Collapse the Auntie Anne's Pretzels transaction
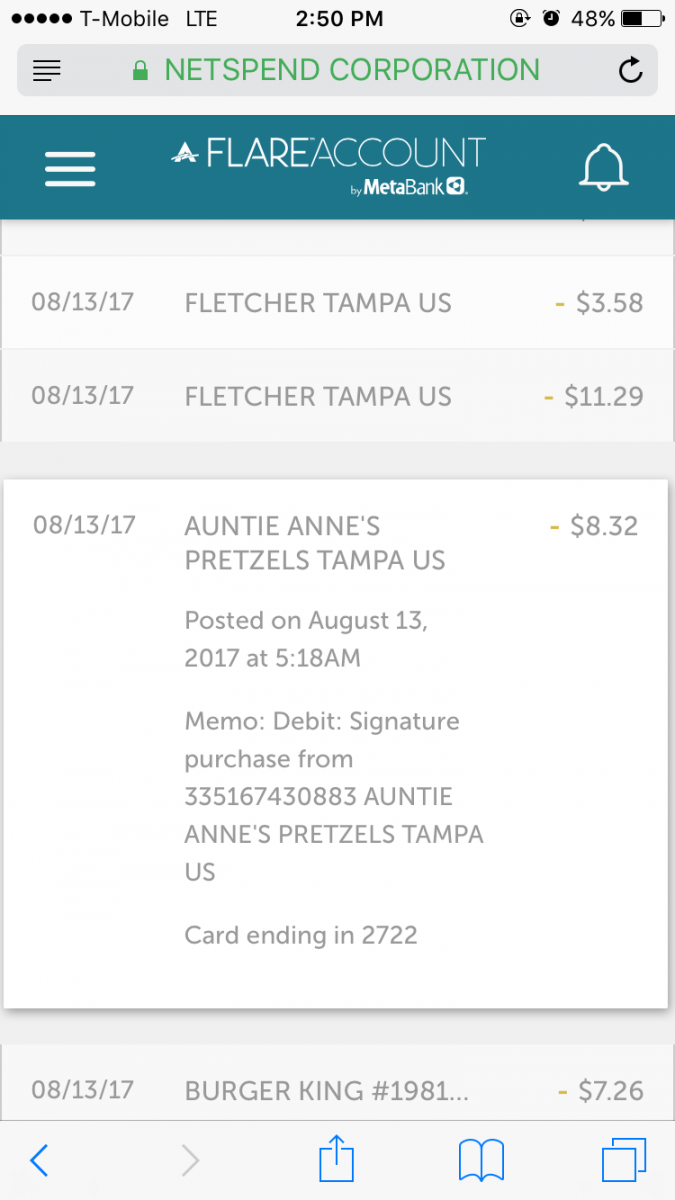 (315, 542)
